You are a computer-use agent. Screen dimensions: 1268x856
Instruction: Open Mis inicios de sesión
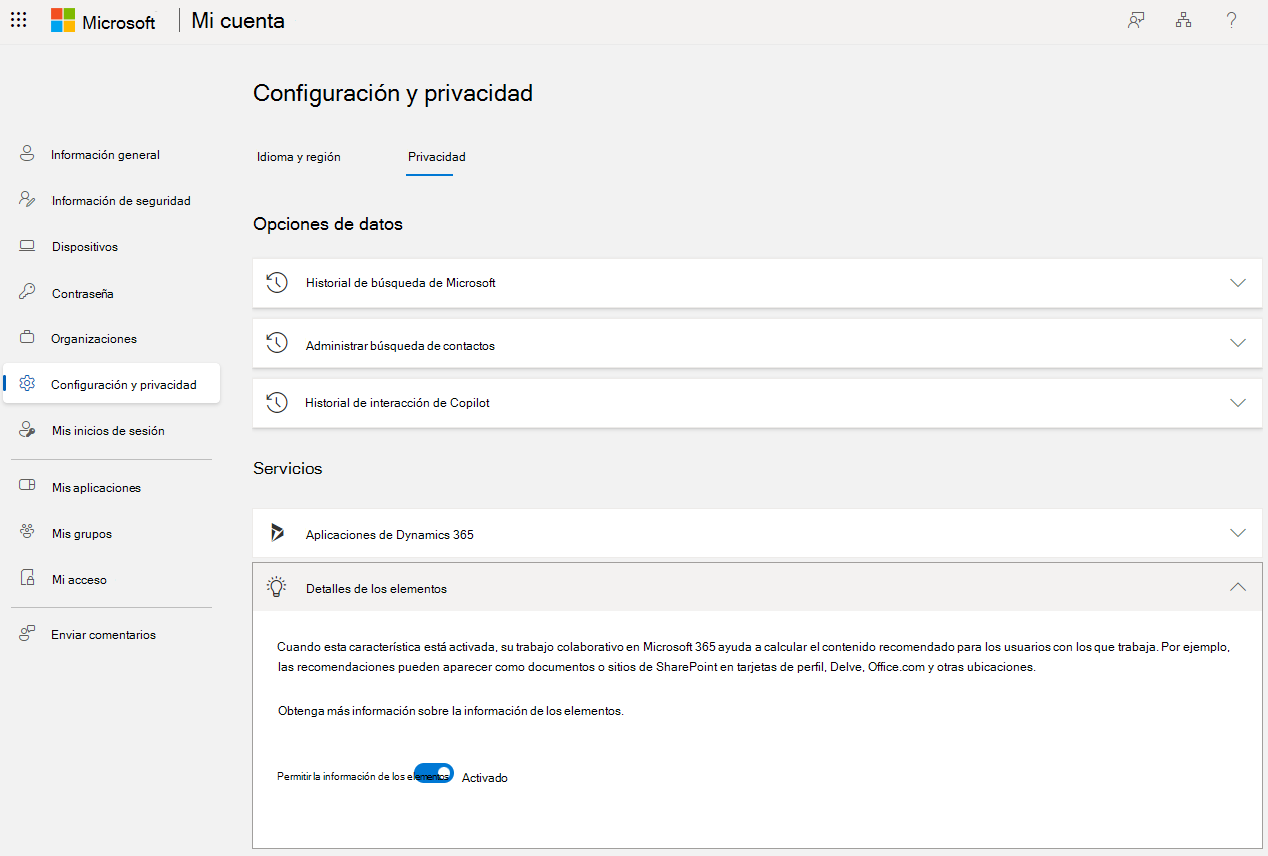pos(104,429)
